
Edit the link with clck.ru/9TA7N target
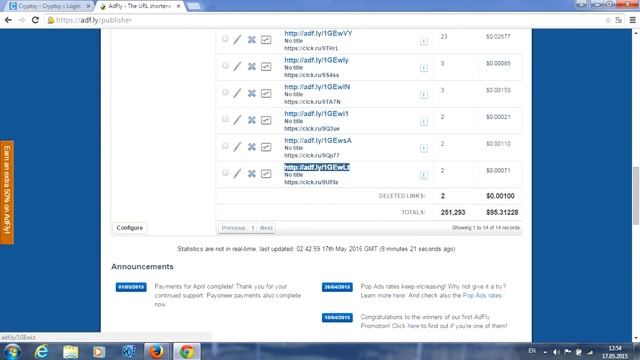[237, 93]
